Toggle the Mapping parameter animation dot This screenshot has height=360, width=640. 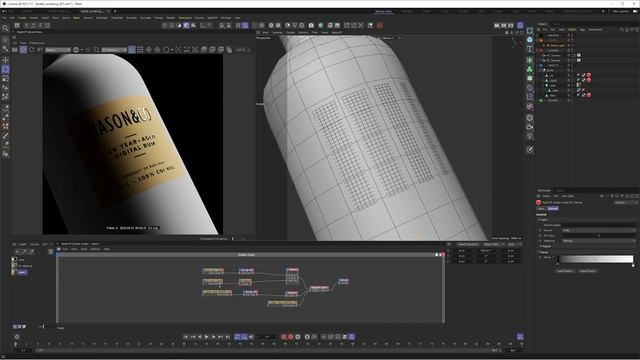click(540, 241)
